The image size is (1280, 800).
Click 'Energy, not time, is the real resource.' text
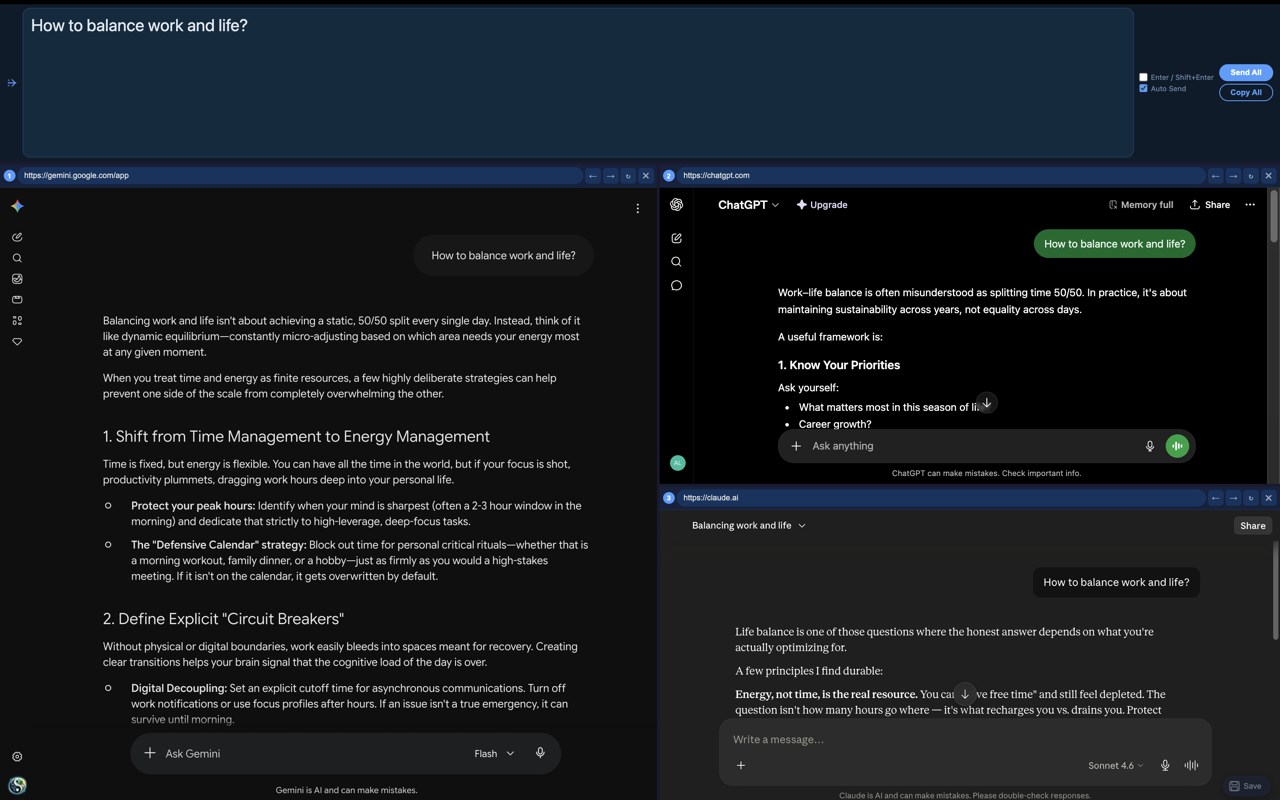[x=826, y=694]
